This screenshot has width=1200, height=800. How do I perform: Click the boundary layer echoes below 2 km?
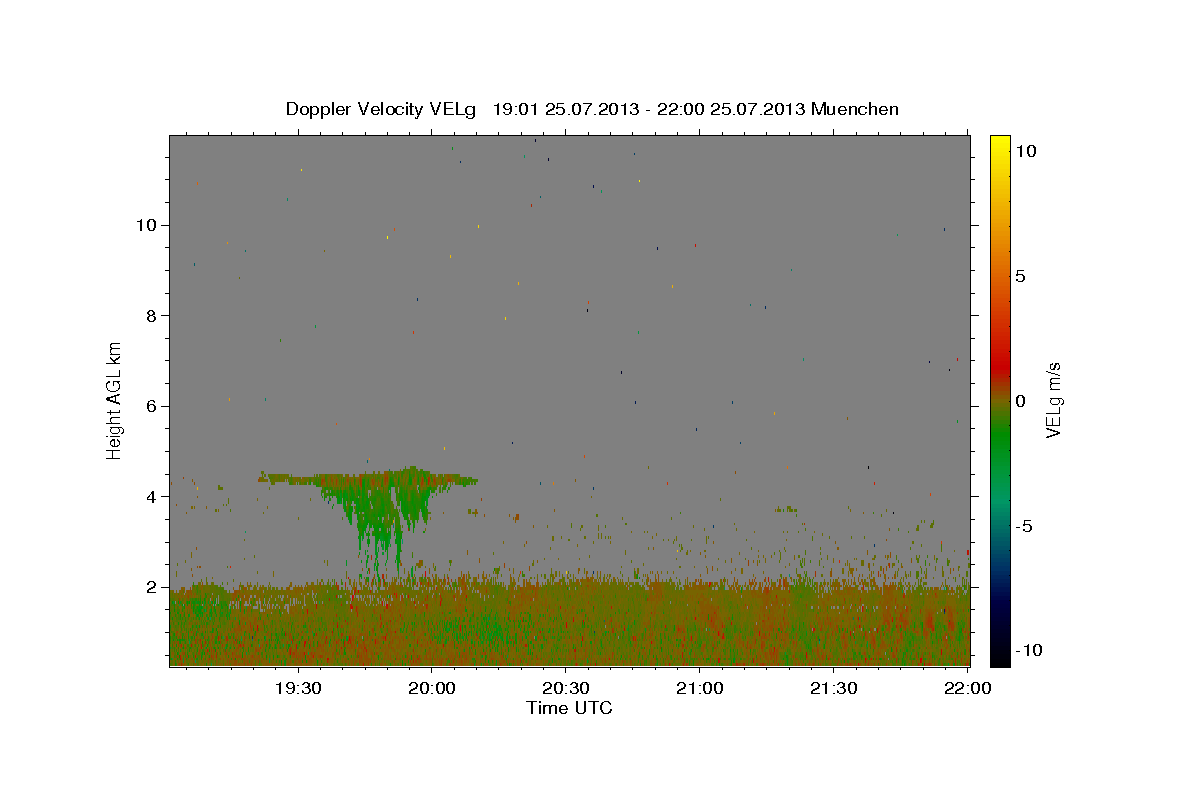tap(569, 623)
